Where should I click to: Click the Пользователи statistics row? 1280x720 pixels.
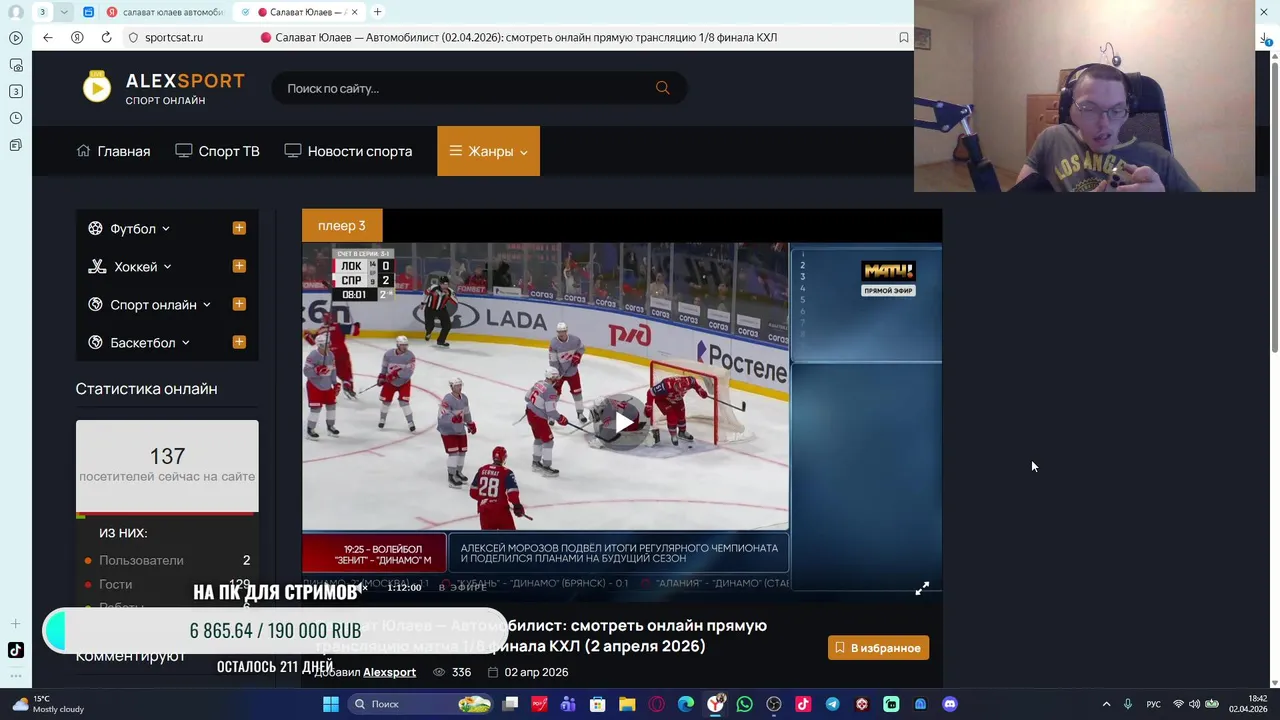[167, 560]
